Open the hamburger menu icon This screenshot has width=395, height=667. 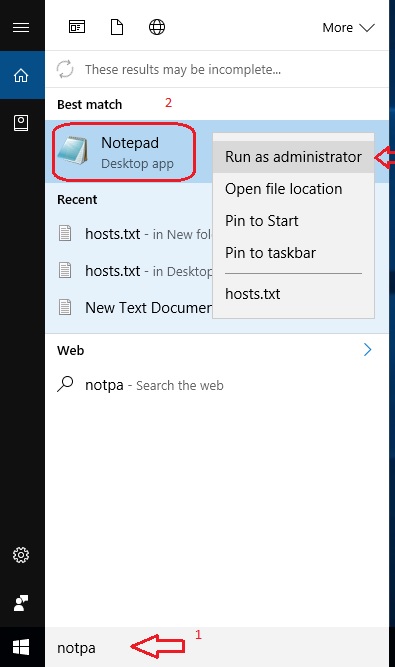point(21,28)
